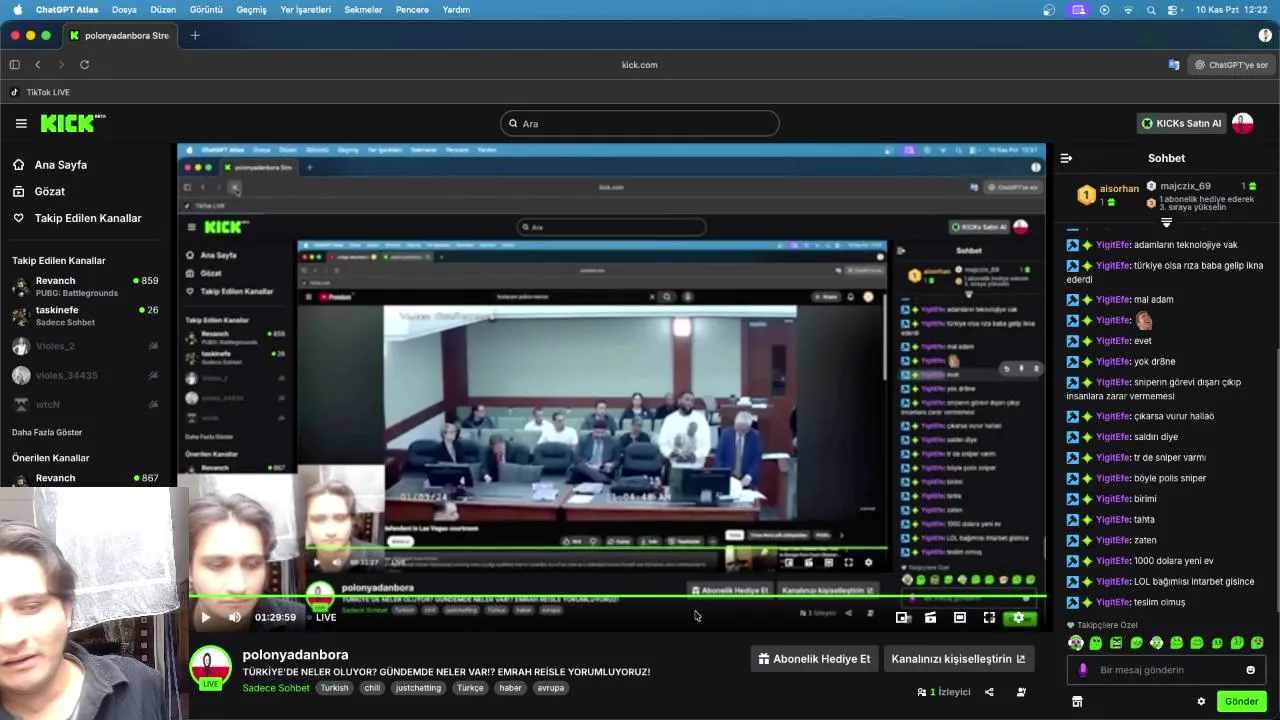1280x720 pixels.
Task: Click the Gönder send button
Action: tap(1241, 701)
